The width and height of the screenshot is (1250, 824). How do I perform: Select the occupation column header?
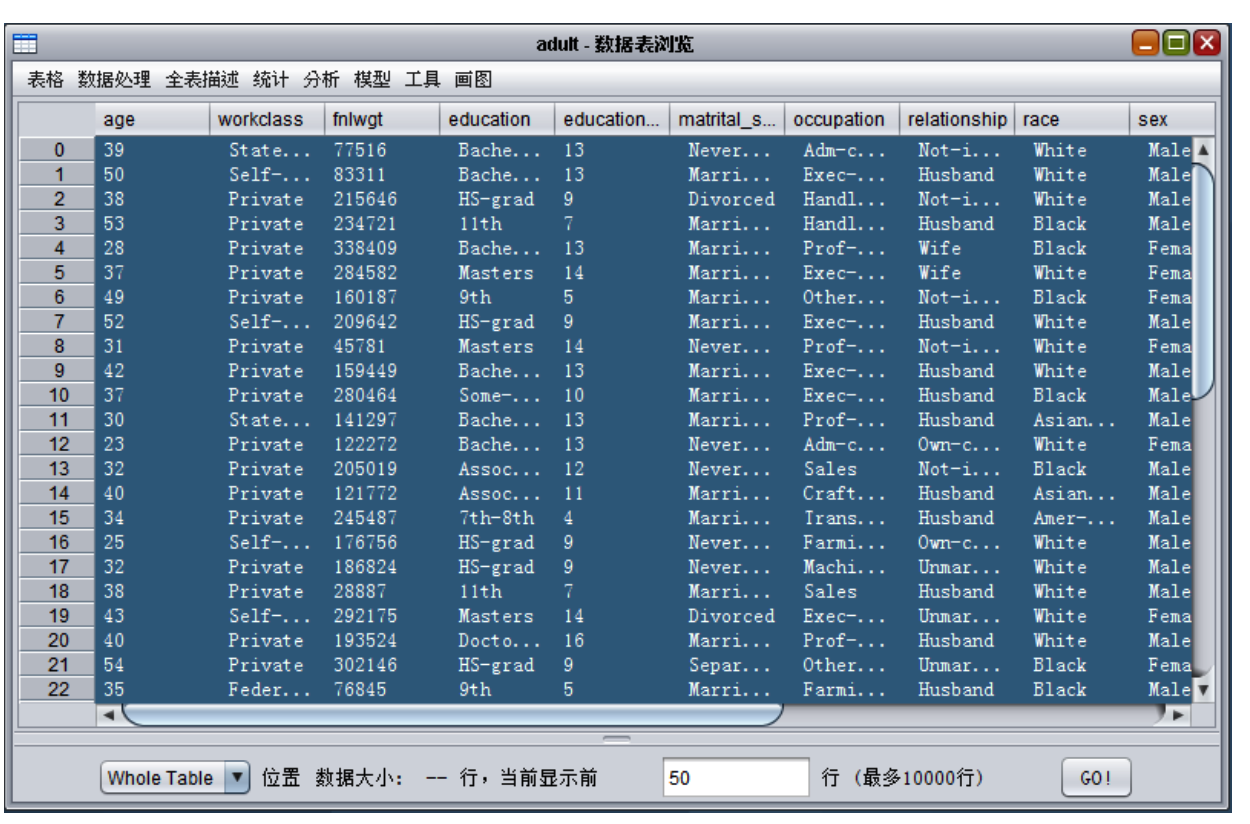point(842,119)
